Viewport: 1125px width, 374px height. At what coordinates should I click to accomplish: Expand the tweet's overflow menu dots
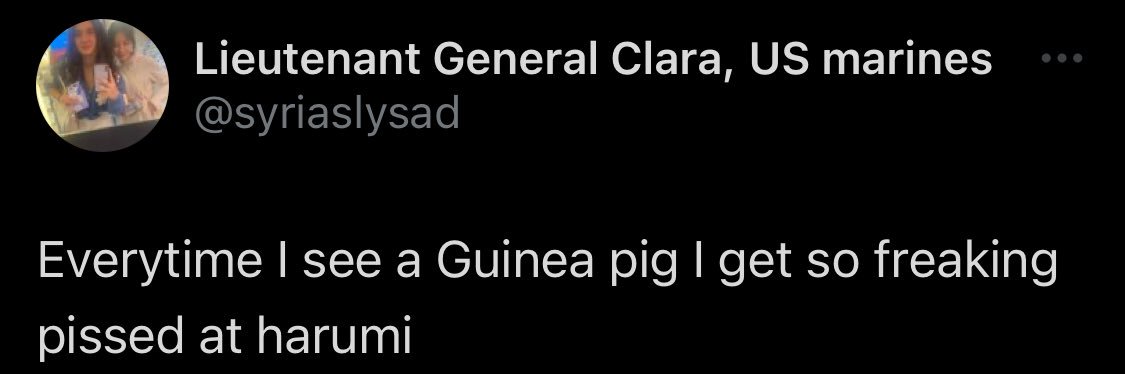point(1061,59)
